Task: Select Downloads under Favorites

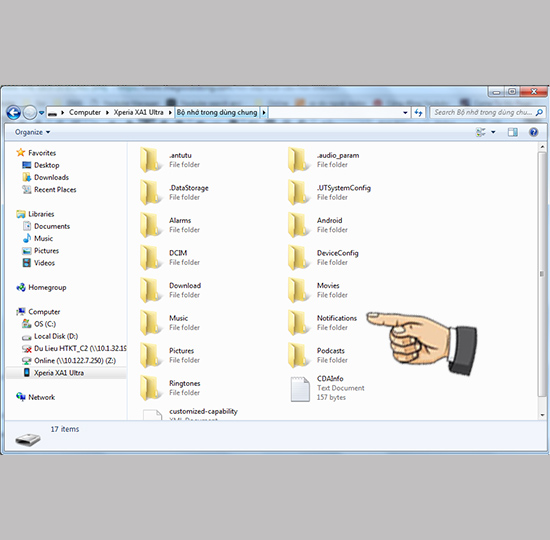Action: (x=51, y=177)
